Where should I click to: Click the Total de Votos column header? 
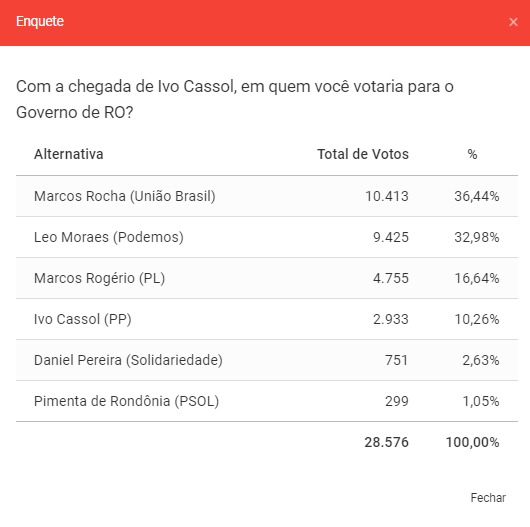coord(363,154)
